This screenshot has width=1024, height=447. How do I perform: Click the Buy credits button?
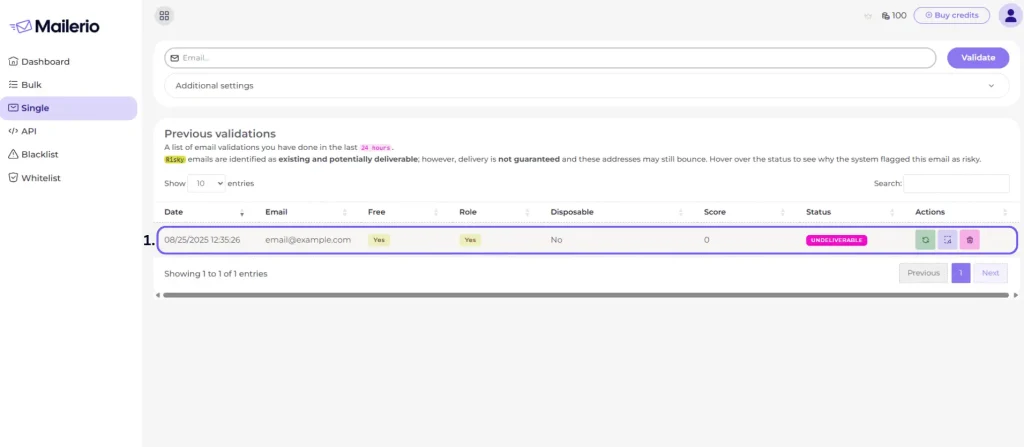click(x=951, y=15)
